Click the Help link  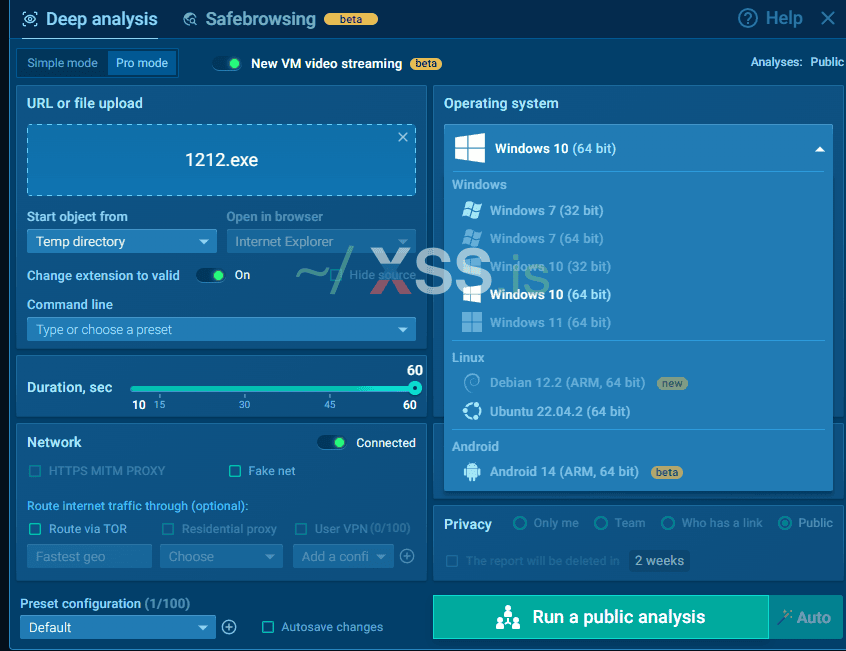[x=784, y=18]
